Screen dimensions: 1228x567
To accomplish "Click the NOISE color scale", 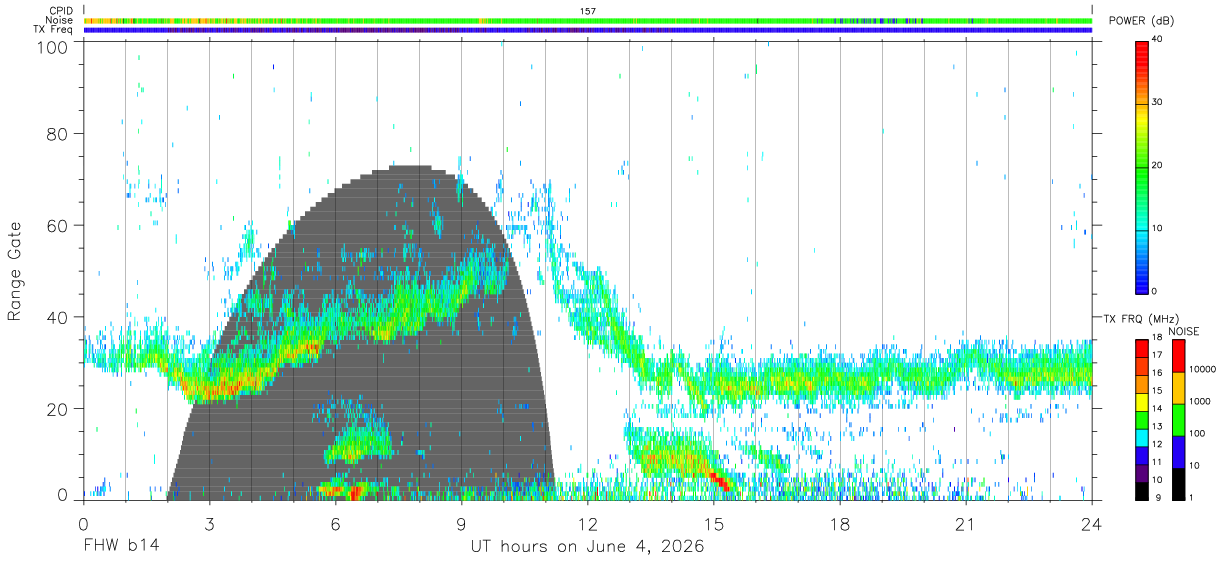I will (x=1178, y=419).
